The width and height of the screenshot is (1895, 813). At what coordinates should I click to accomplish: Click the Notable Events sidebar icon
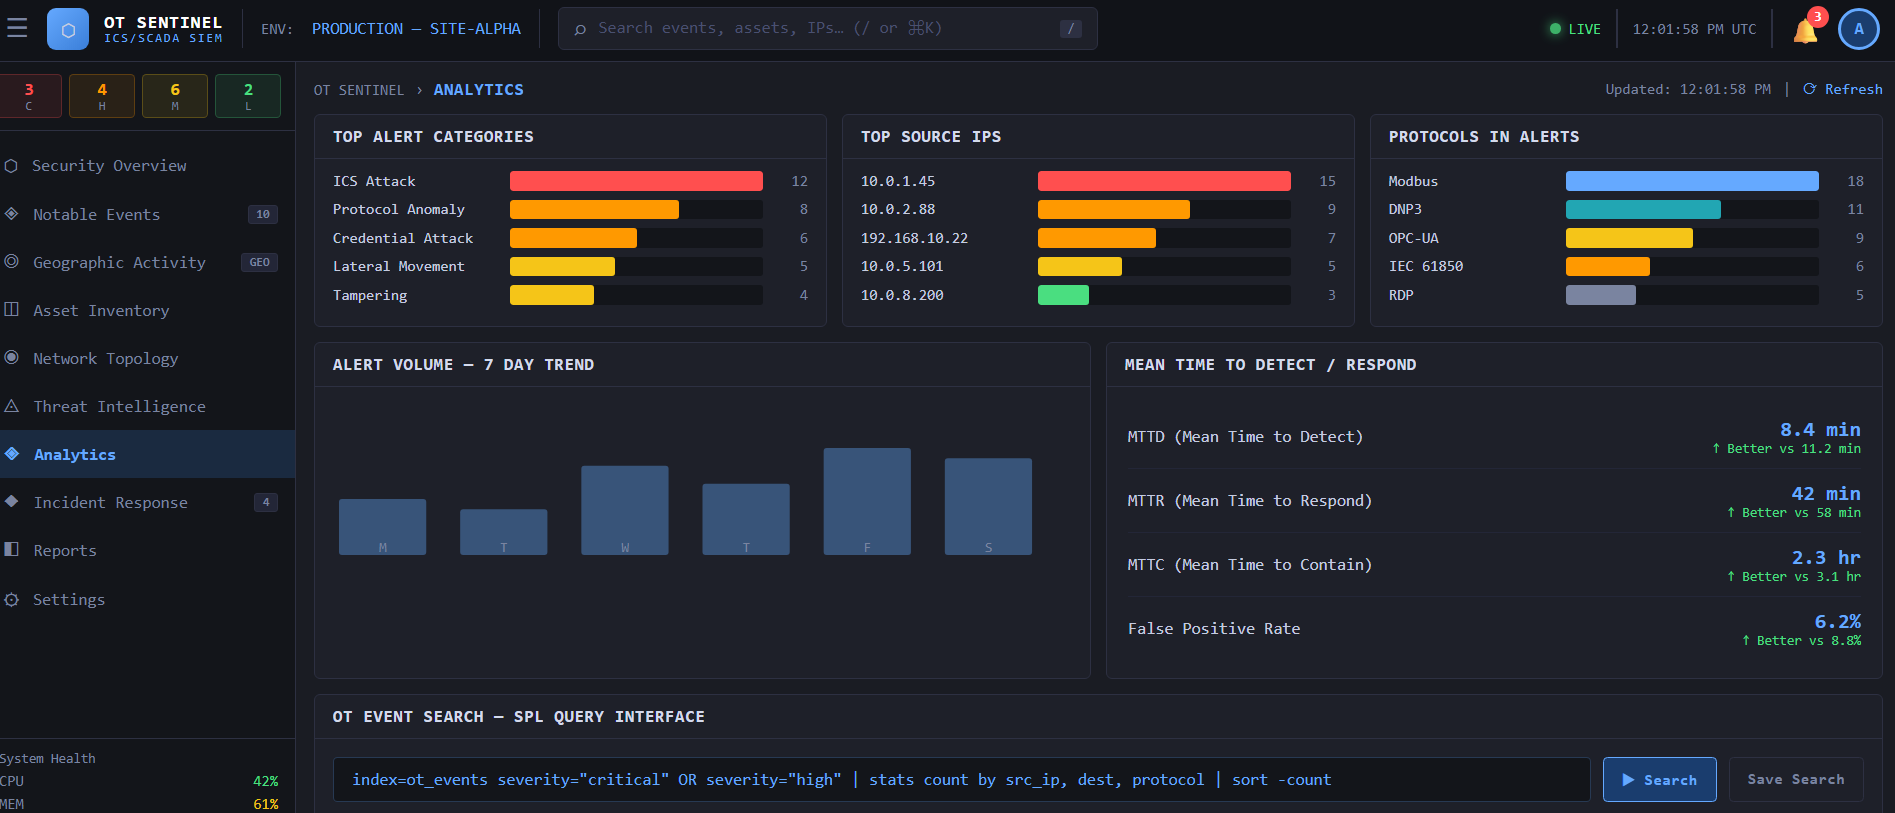click(11, 214)
